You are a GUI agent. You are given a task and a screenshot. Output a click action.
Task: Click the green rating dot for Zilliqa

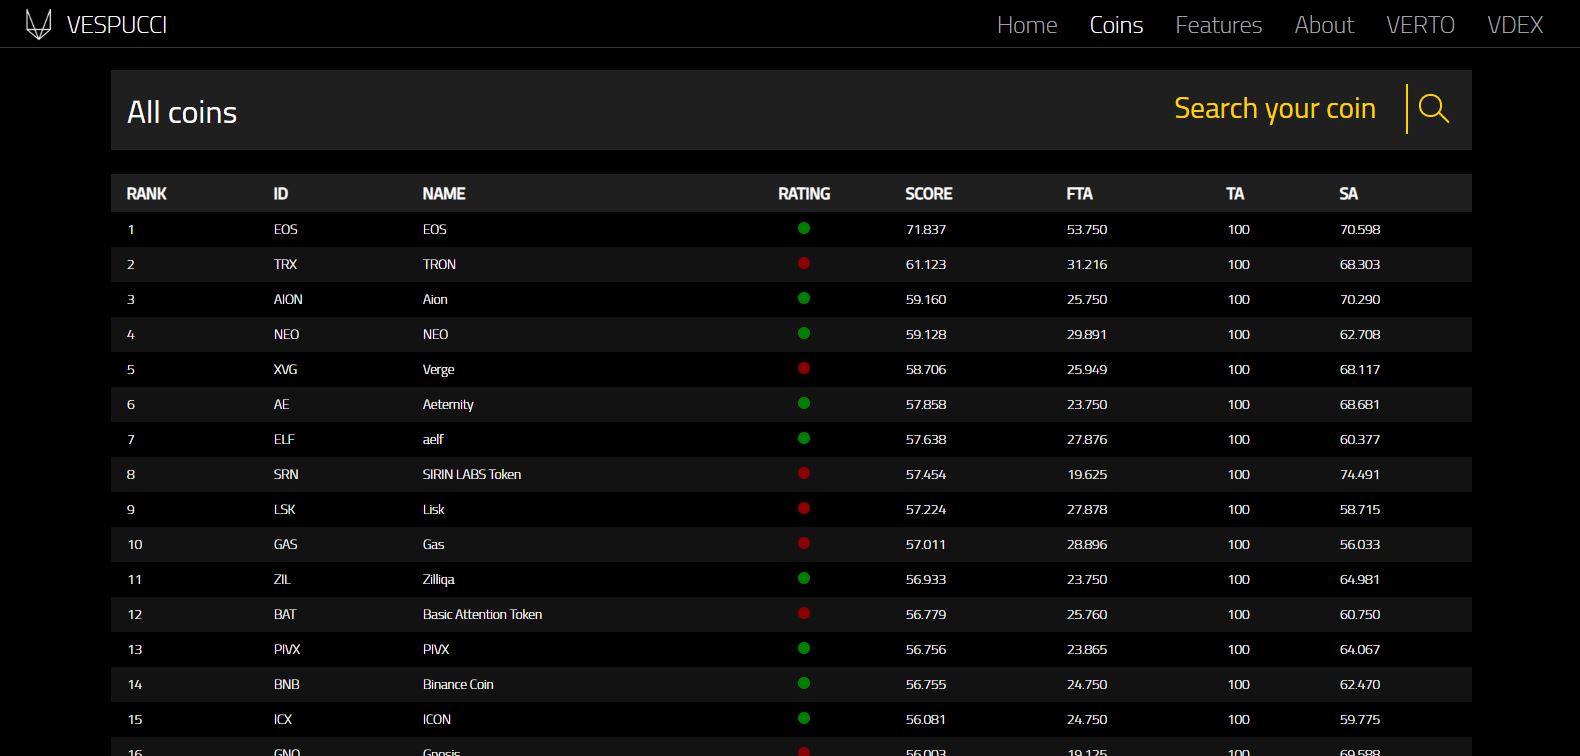click(x=804, y=578)
